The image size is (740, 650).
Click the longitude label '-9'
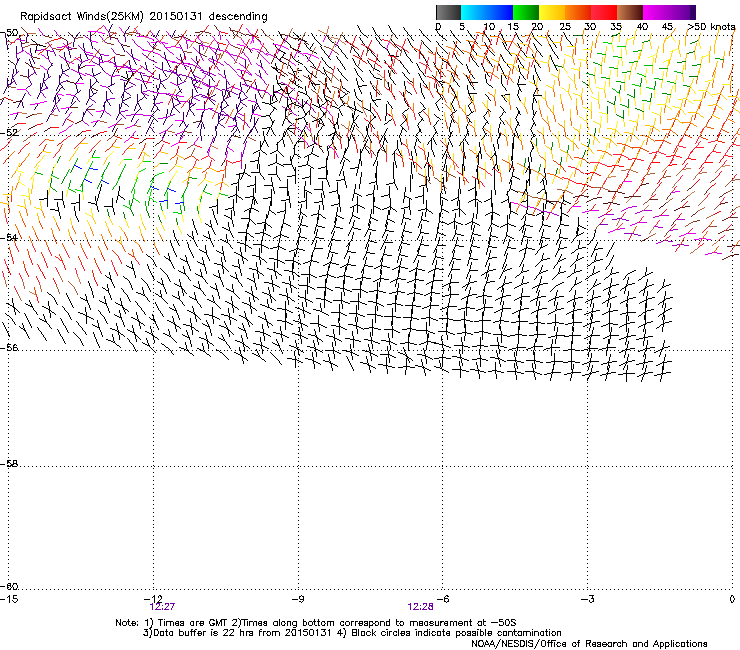297,599
